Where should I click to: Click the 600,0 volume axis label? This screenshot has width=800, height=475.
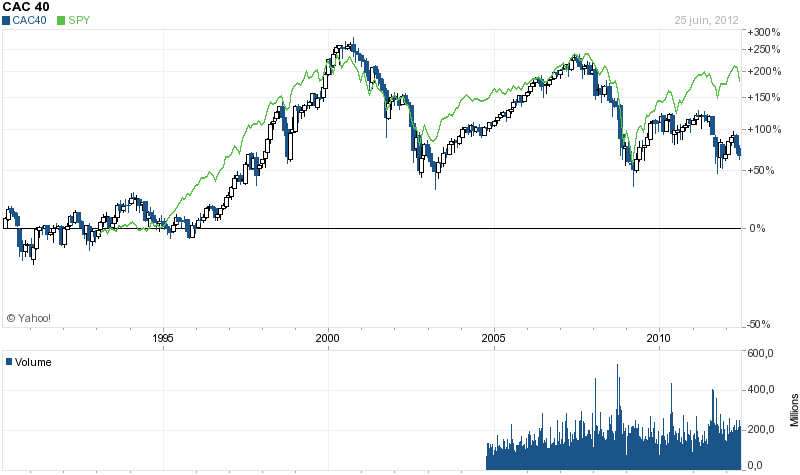[x=760, y=353]
